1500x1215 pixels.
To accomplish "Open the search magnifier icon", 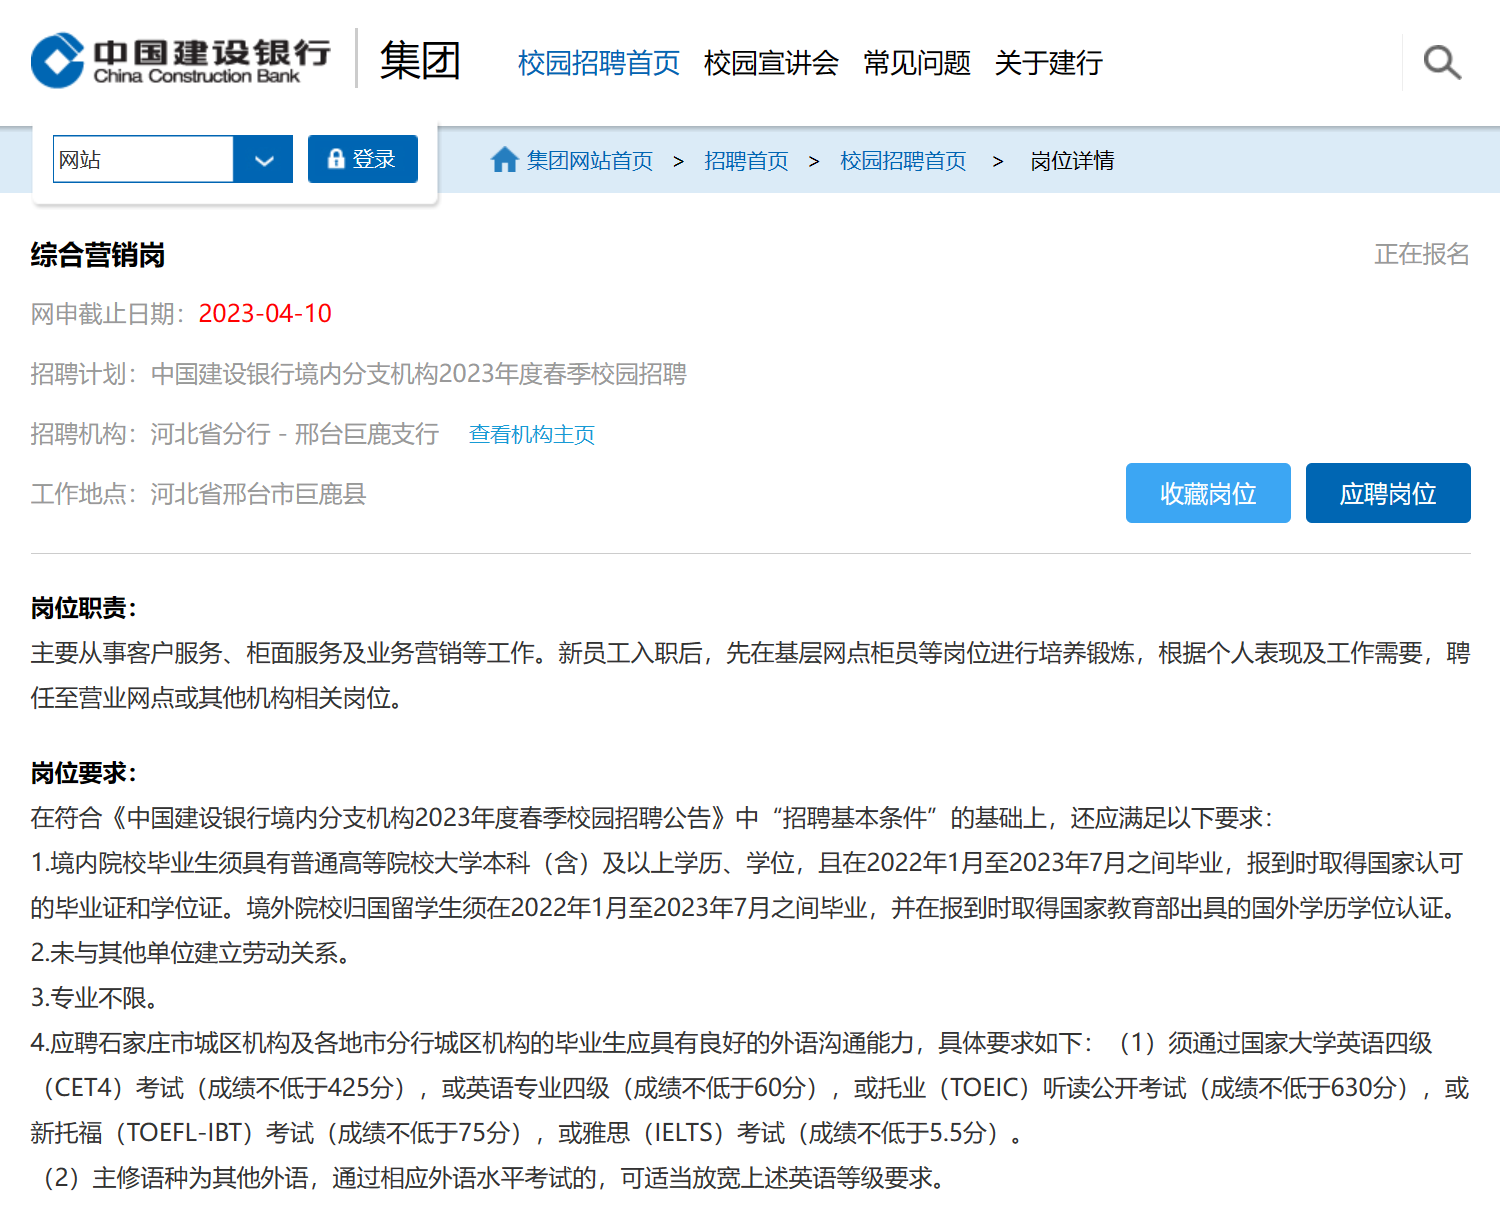I will (x=1442, y=62).
